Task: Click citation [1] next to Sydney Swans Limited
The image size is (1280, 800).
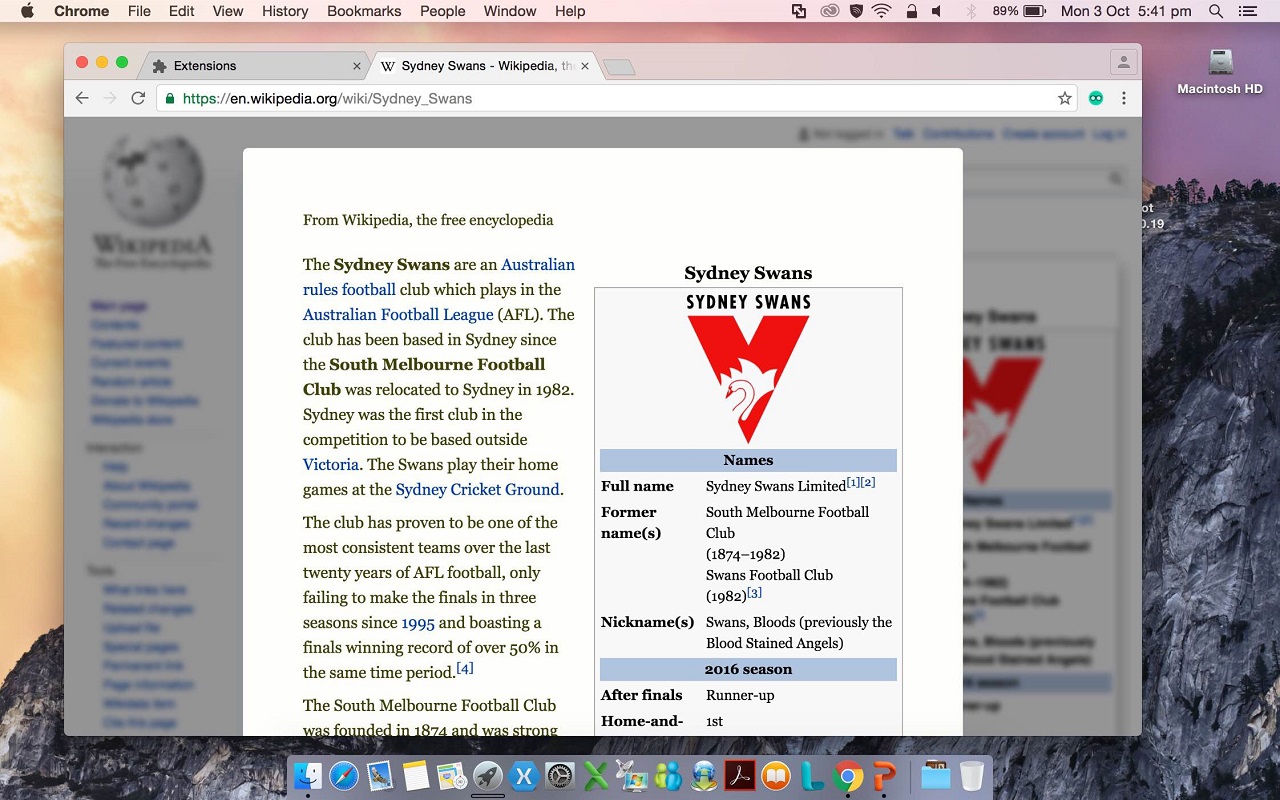Action: pyautogui.click(x=853, y=483)
